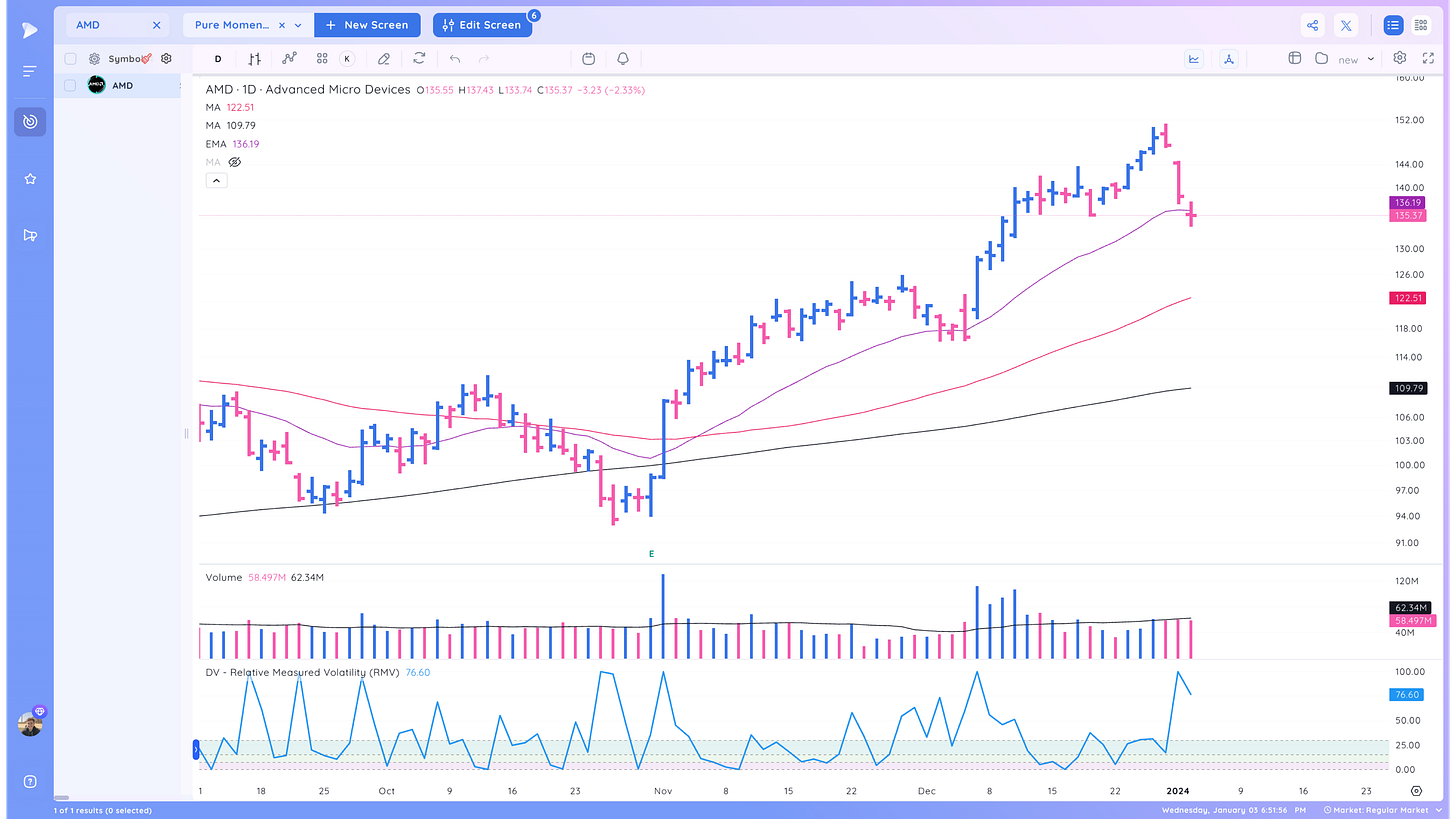Click the EMA 136.19 legend entry
The width and height of the screenshot is (1456, 819).
click(232, 144)
